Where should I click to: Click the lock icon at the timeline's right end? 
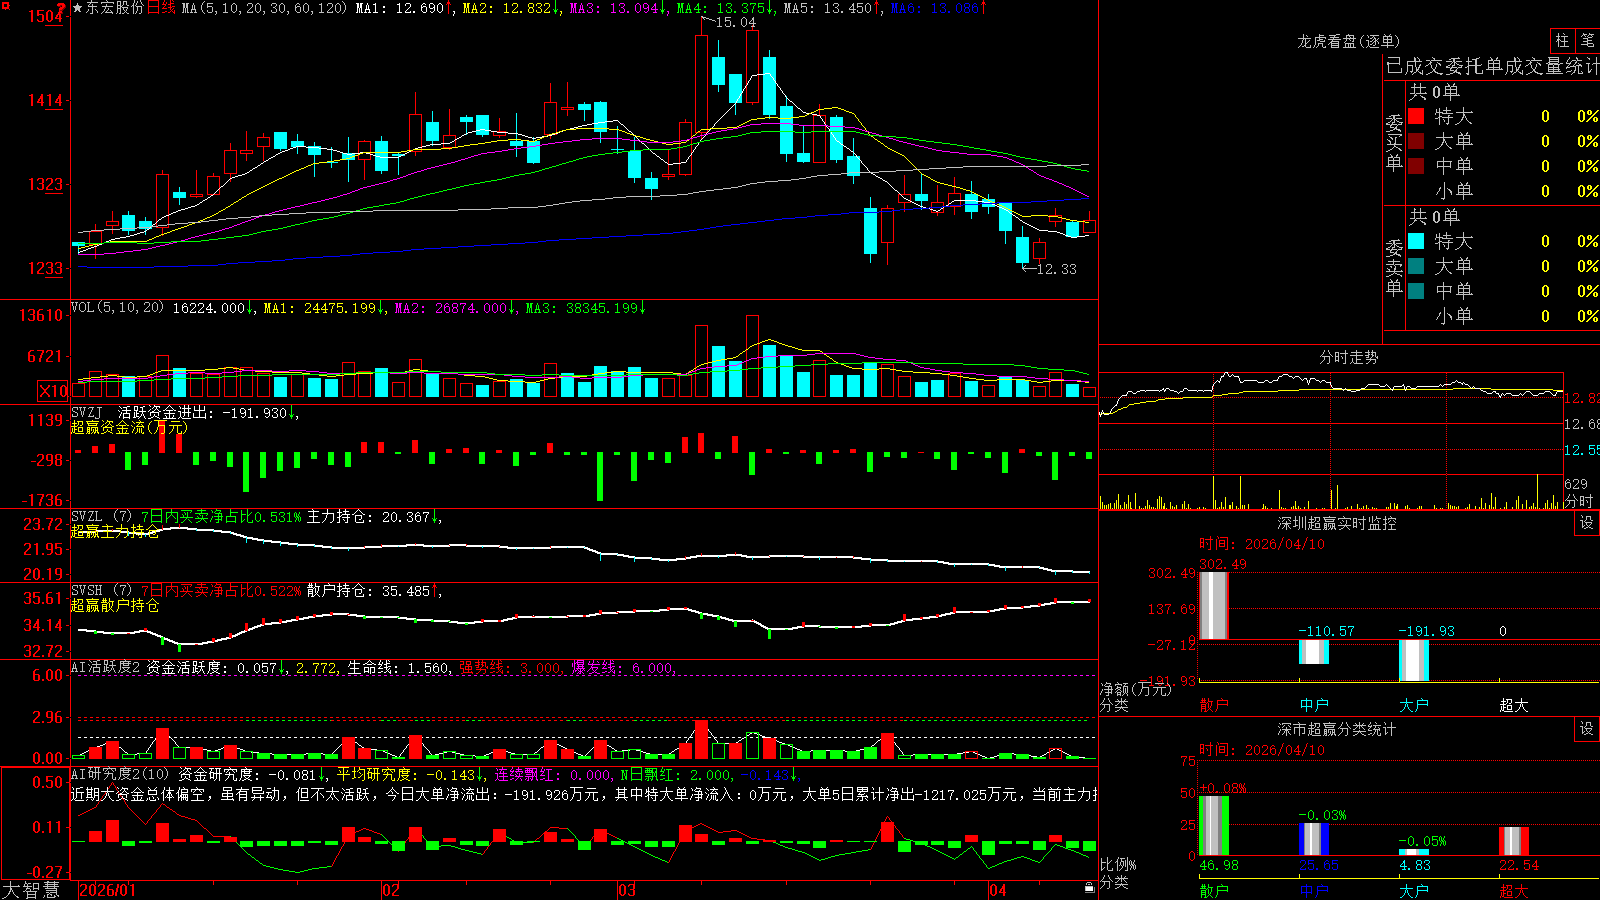point(1089,888)
